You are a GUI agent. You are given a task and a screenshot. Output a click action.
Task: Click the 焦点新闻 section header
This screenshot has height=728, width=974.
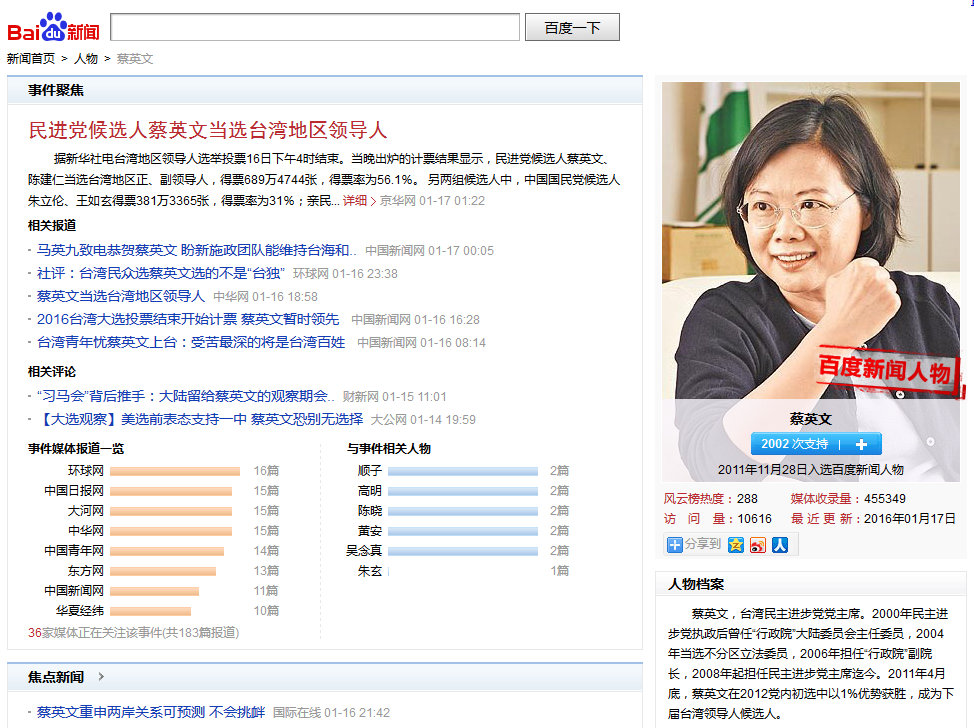pyautogui.click(x=56, y=677)
